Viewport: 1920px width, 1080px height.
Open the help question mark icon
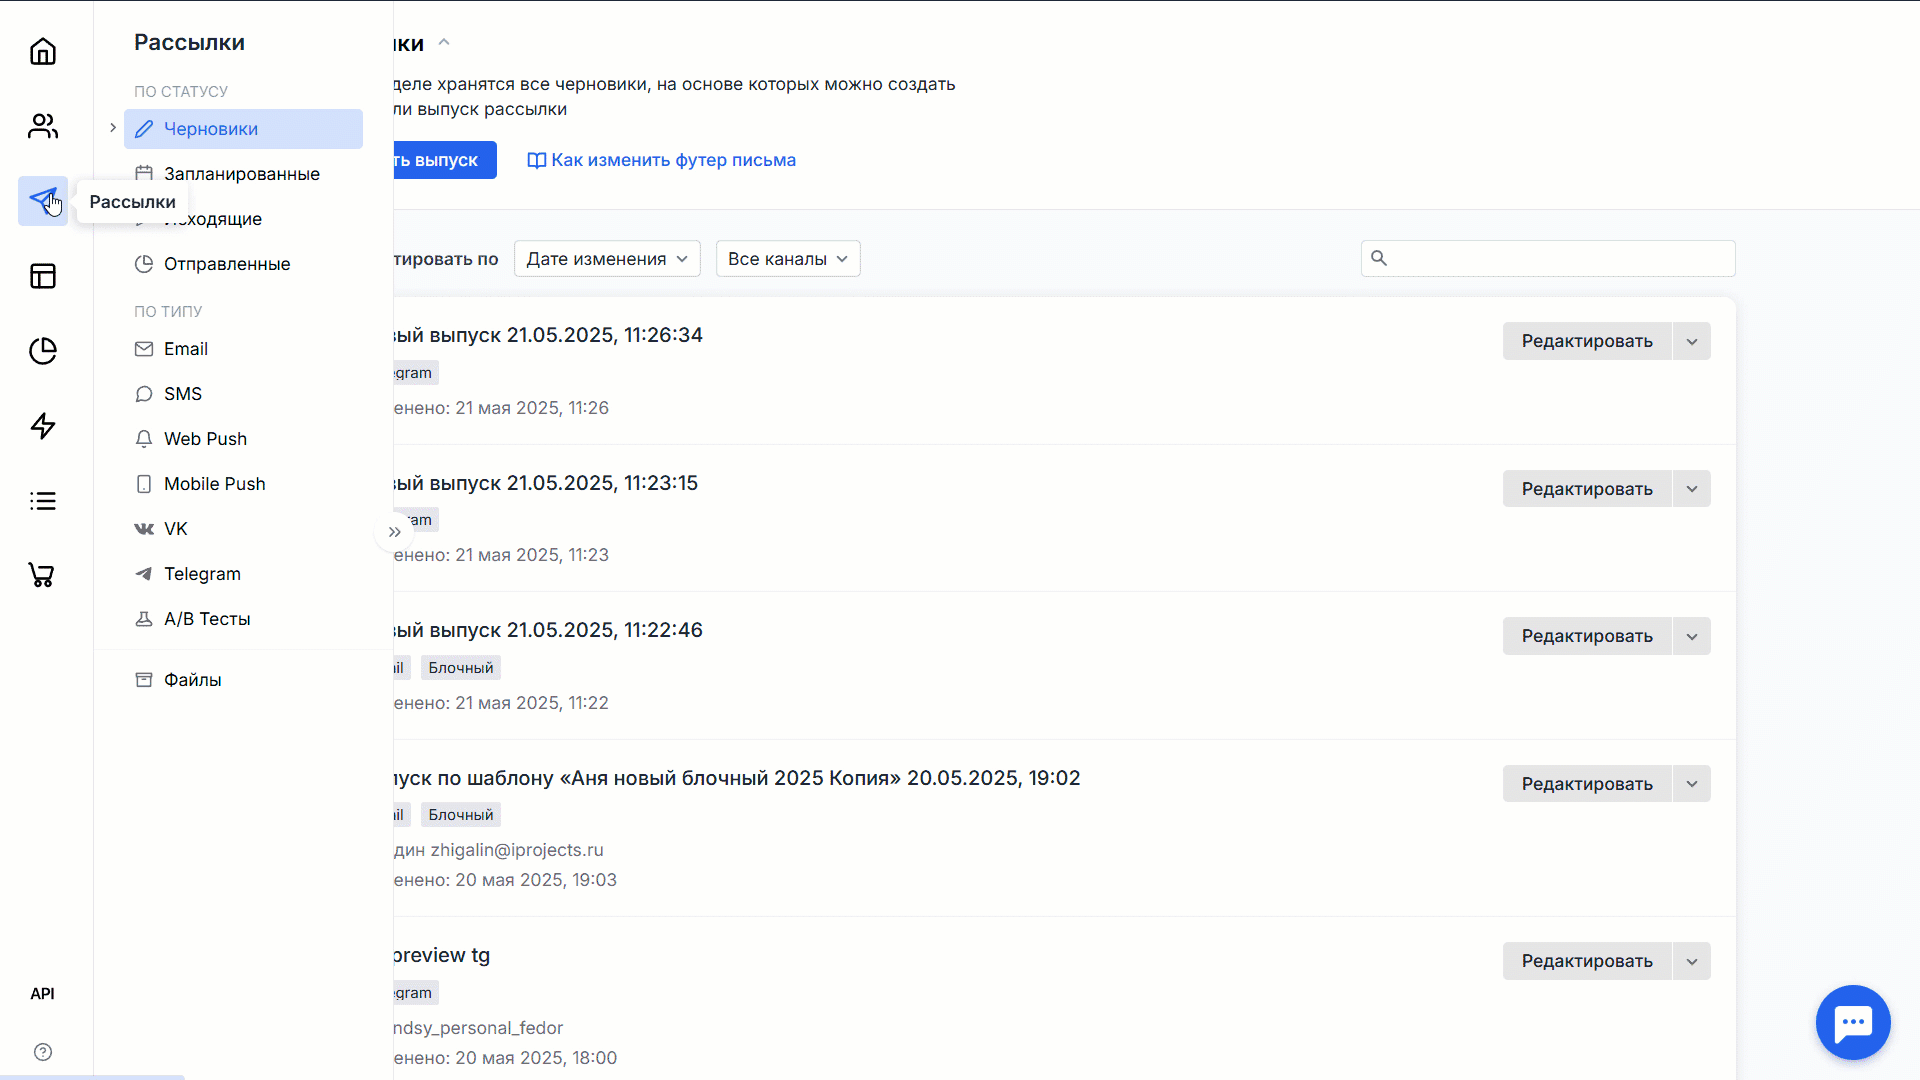click(x=43, y=1052)
